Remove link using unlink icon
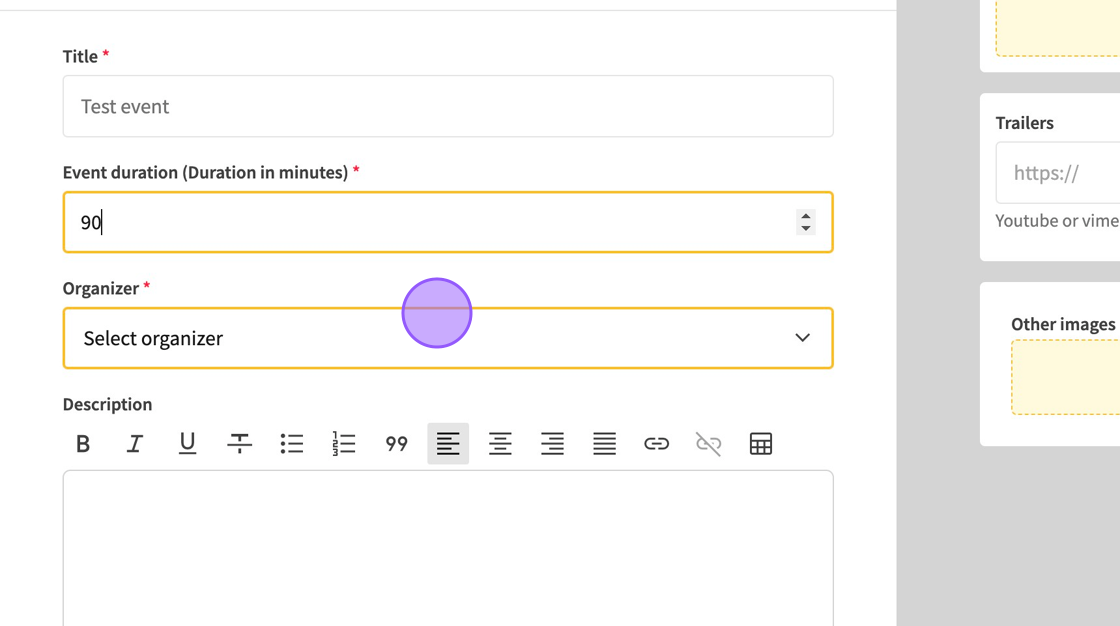 coord(708,444)
